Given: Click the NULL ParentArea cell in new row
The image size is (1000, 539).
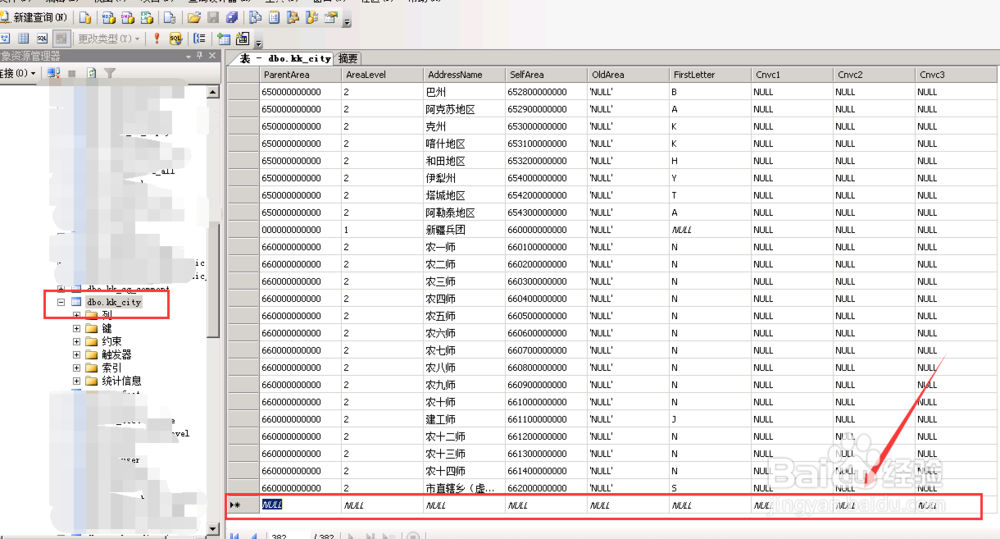Looking at the screenshot, I should [300, 505].
